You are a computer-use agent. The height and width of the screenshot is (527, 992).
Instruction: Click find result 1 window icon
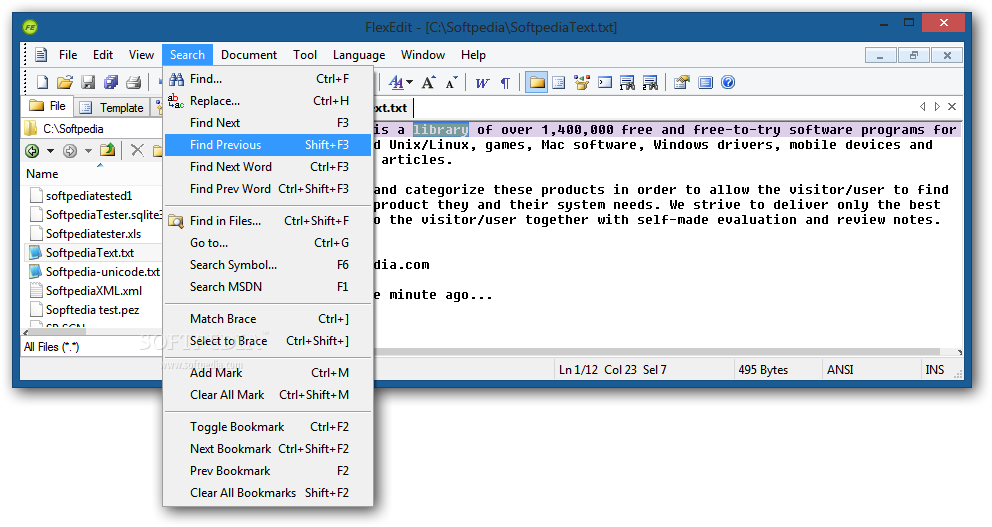tap(627, 82)
